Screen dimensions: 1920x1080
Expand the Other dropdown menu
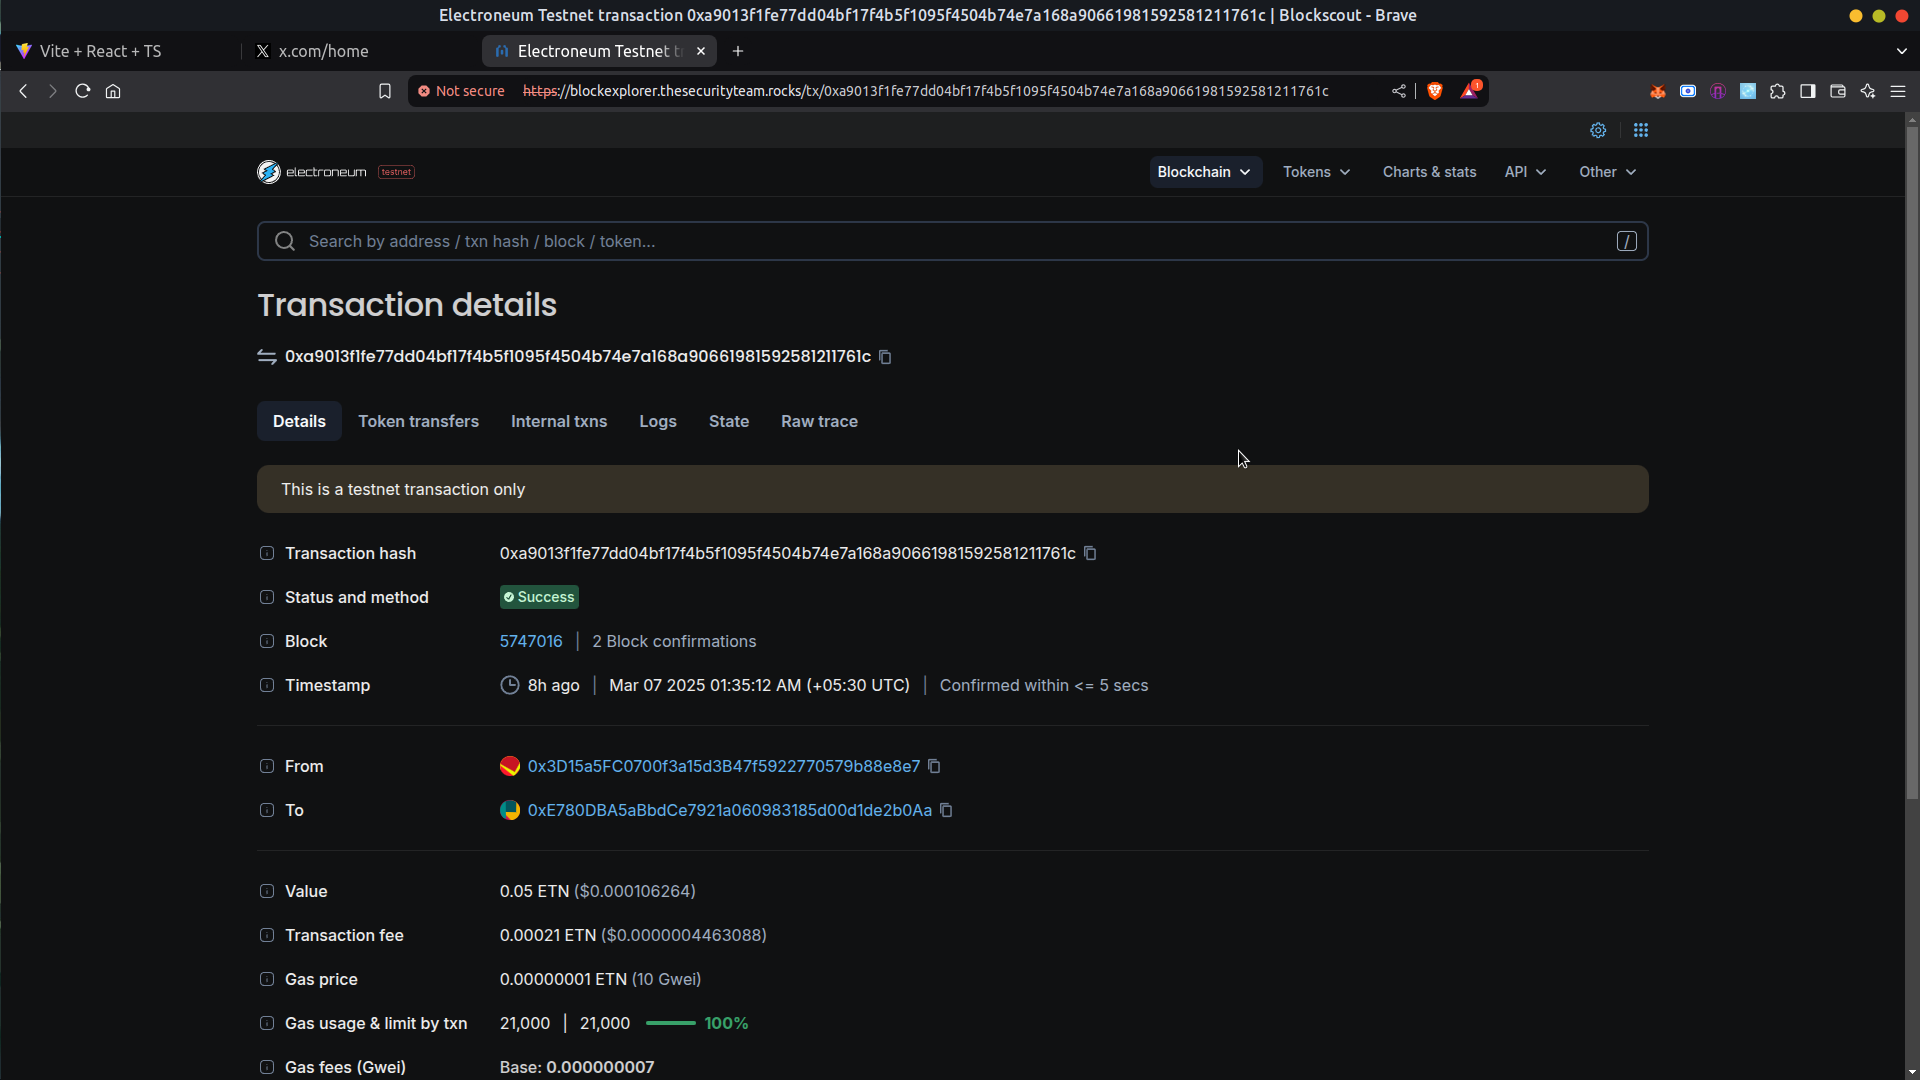[1607, 172]
